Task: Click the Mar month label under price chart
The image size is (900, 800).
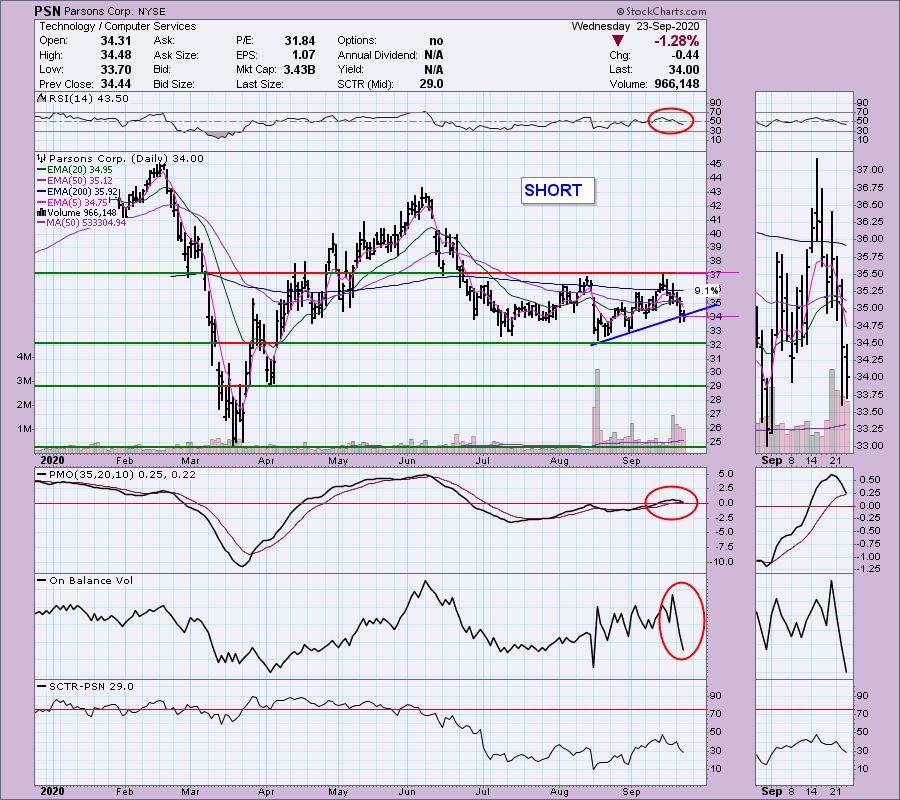Action: point(190,461)
